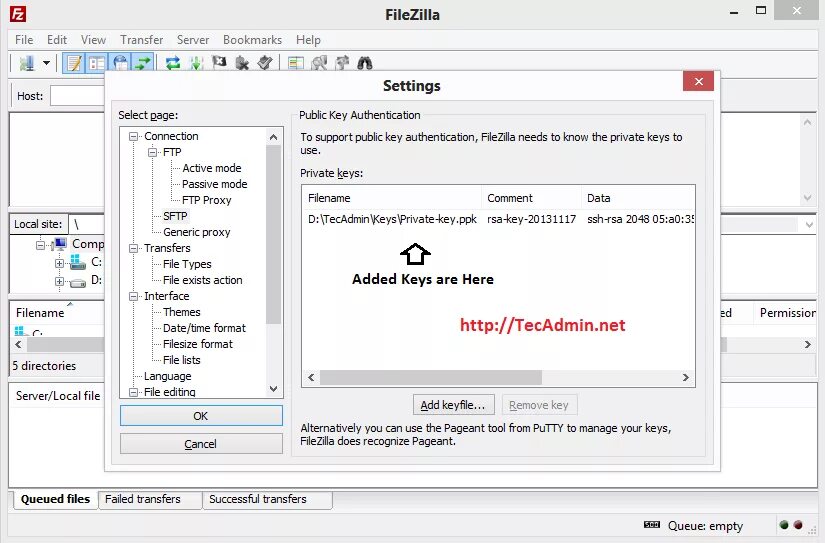The image size is (825, 543).
Task: Confirm settings with OK button
Action: tap(201, 416)
